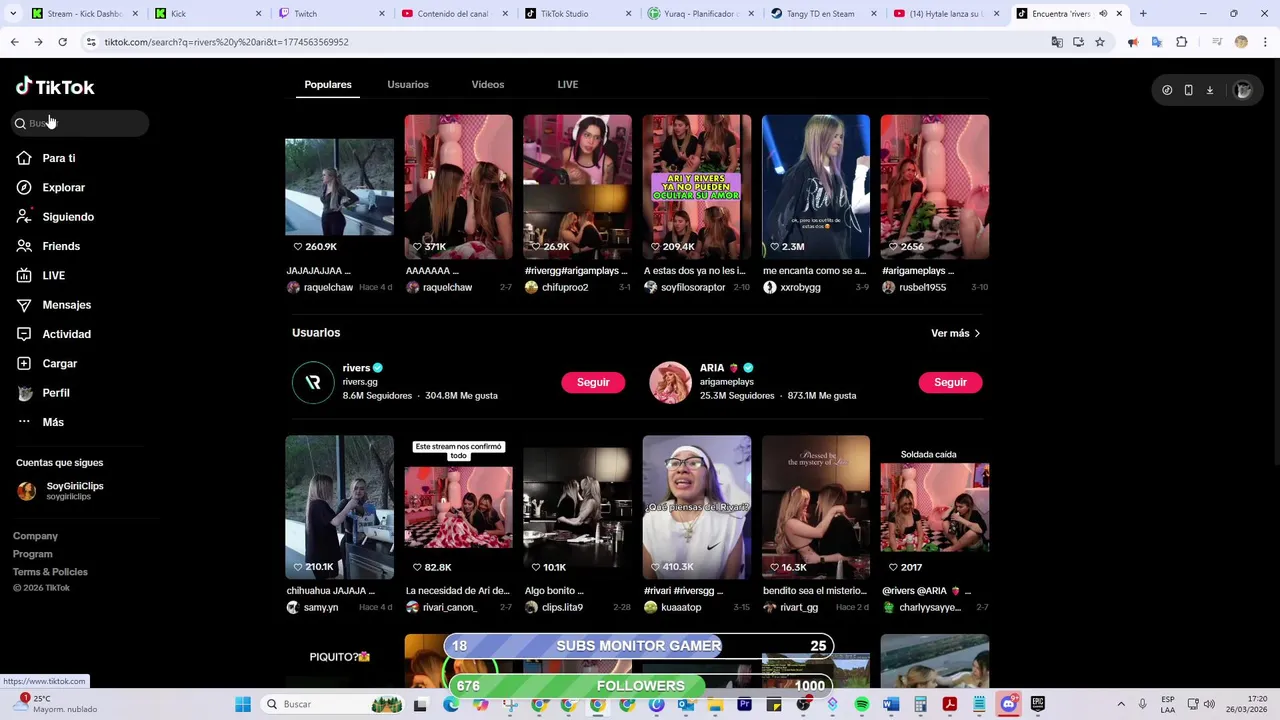This screenshot has height=720, width=1280.
Task: Click Chrome profile avatar
Action: point(1241,42)
